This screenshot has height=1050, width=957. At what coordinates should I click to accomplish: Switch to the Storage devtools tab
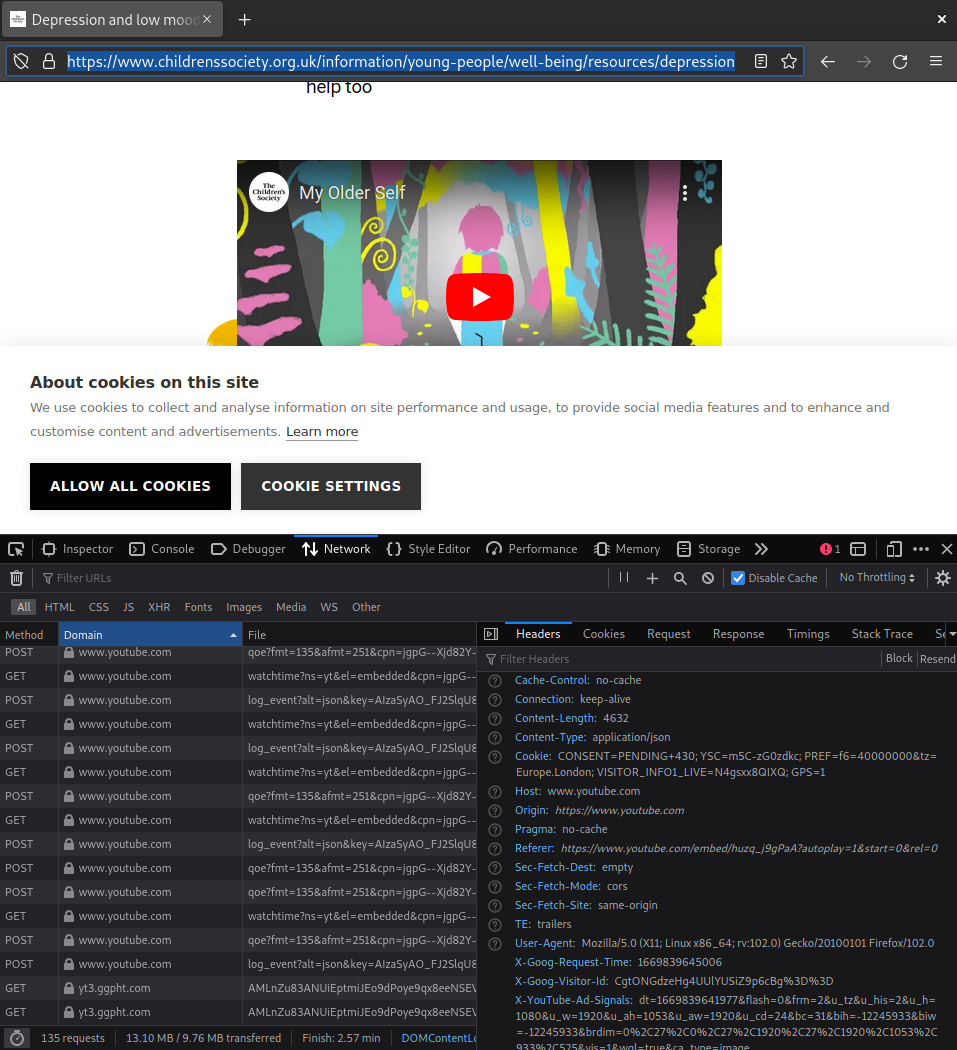point(709,549)
